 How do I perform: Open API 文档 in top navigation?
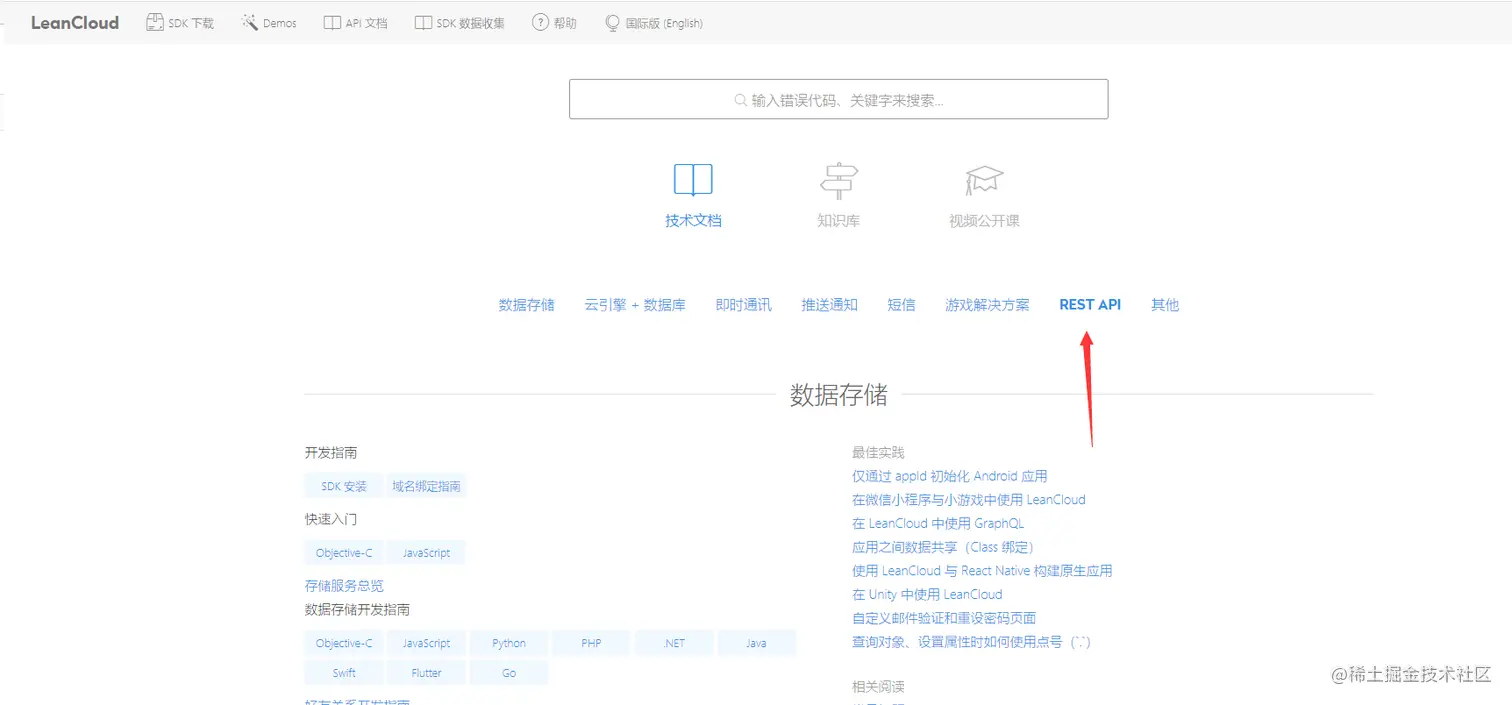click(366, 23)
